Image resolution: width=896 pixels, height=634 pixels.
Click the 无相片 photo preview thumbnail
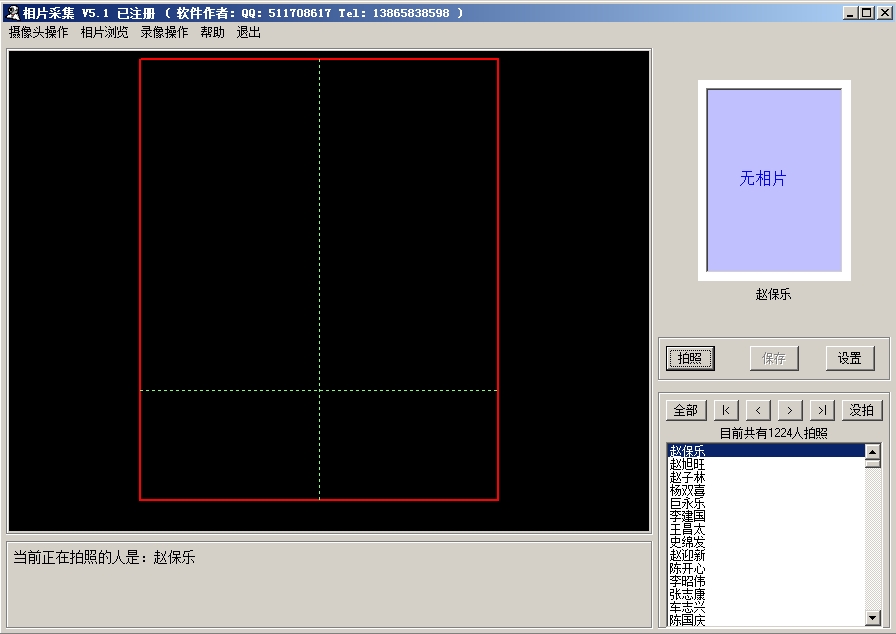774,180
